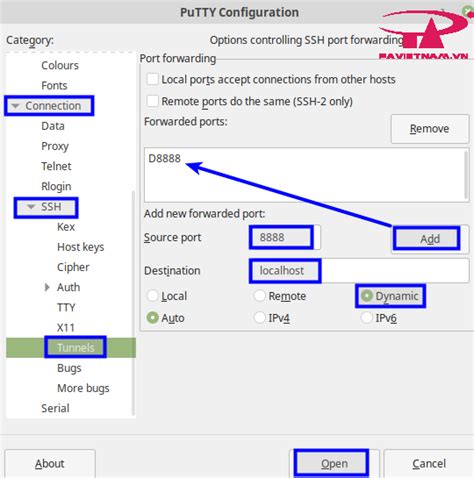Viewport: 474px width, 478px height.
Task: Select the Connection category label
Action: tap(53, 106)
